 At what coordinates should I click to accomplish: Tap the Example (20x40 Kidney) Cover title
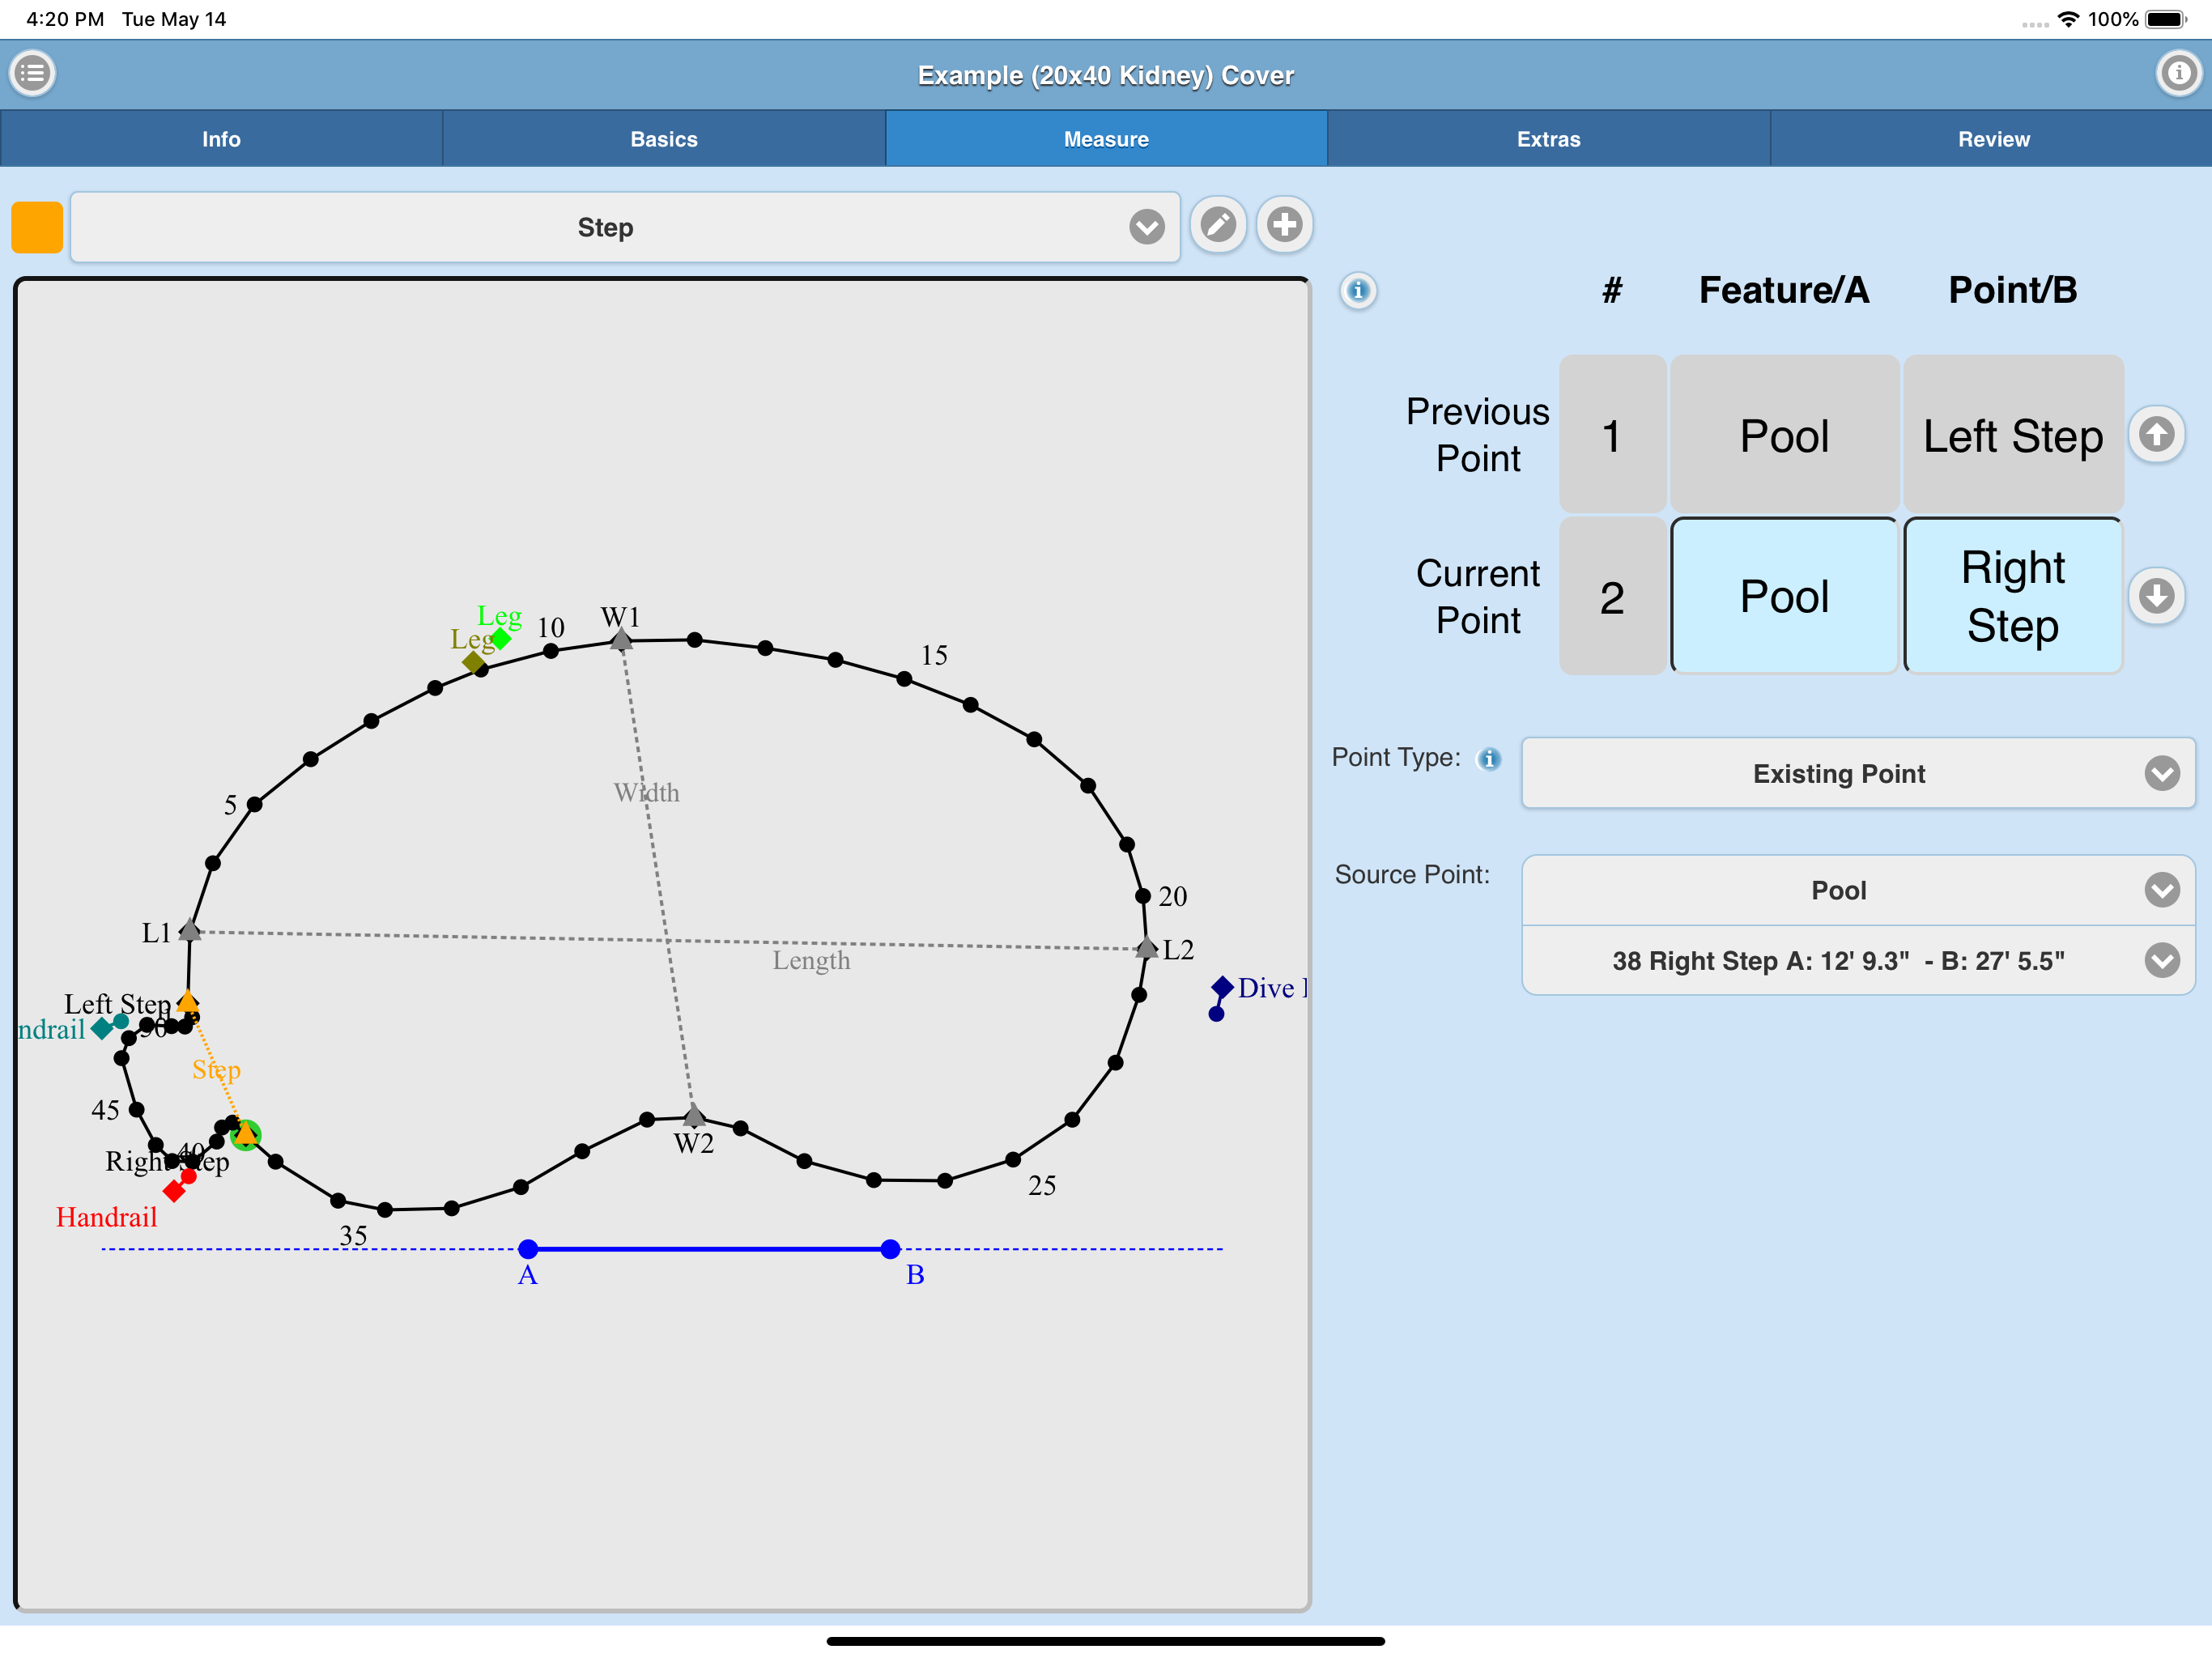(1106, 76)
